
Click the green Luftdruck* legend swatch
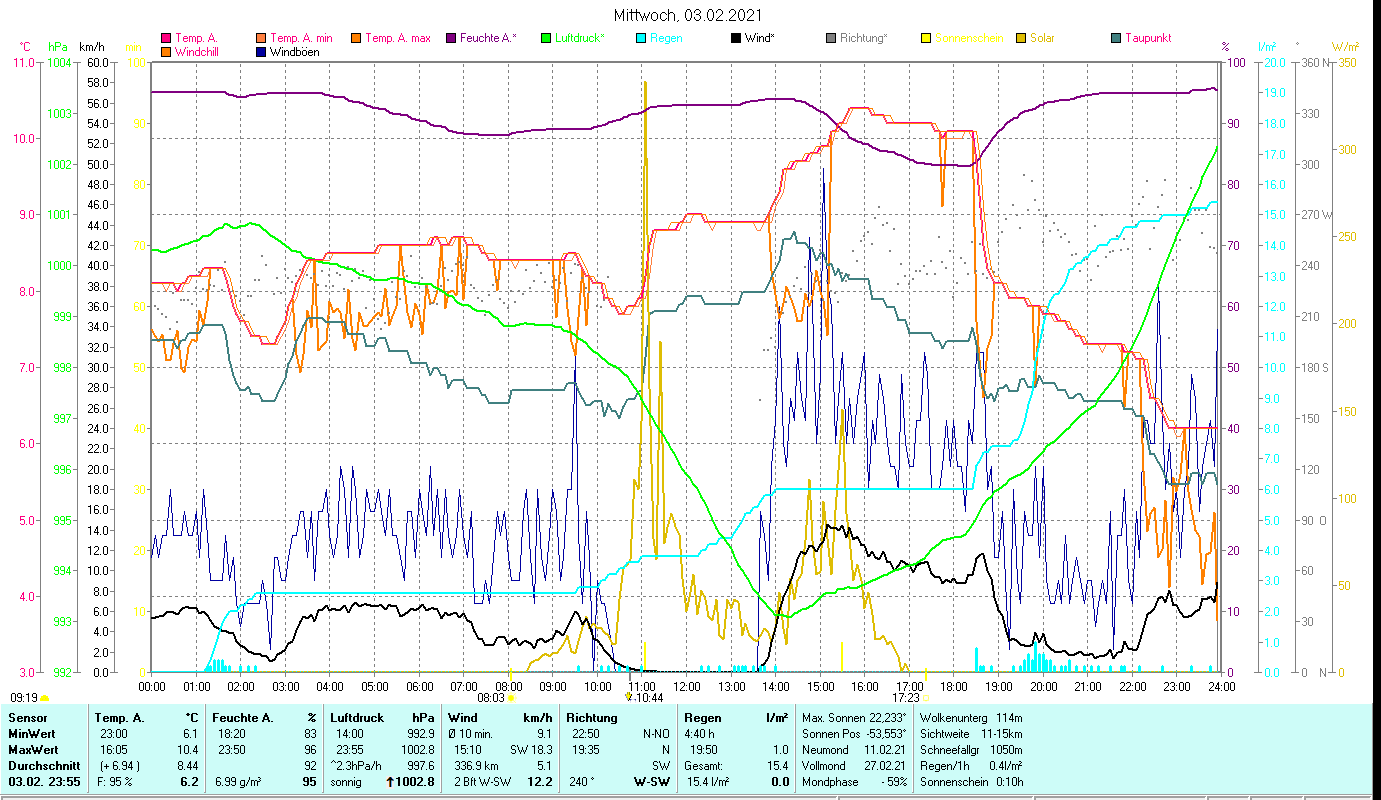pos(545,38)
